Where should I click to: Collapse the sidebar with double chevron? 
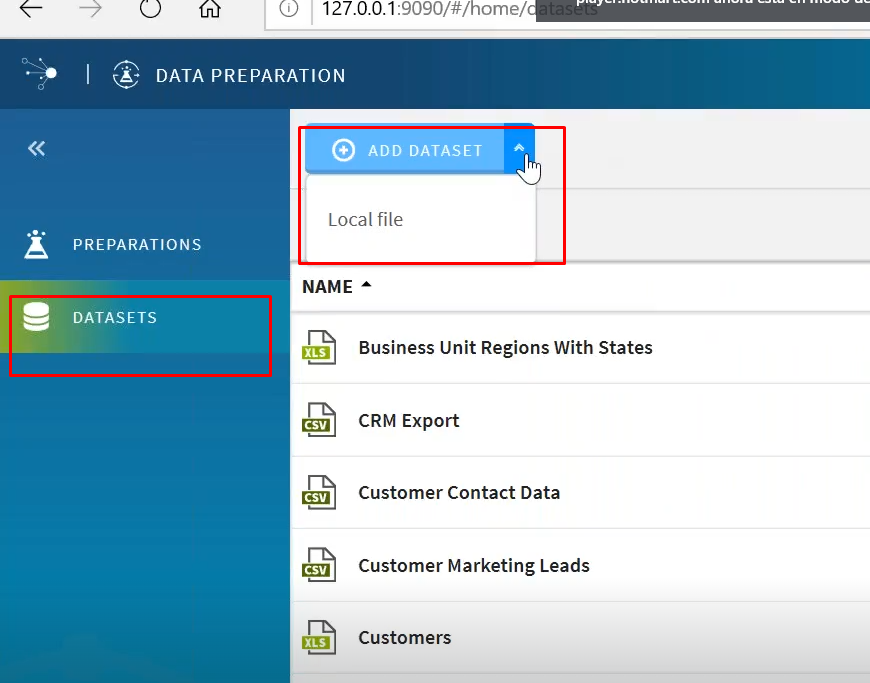tap(37, 148)
